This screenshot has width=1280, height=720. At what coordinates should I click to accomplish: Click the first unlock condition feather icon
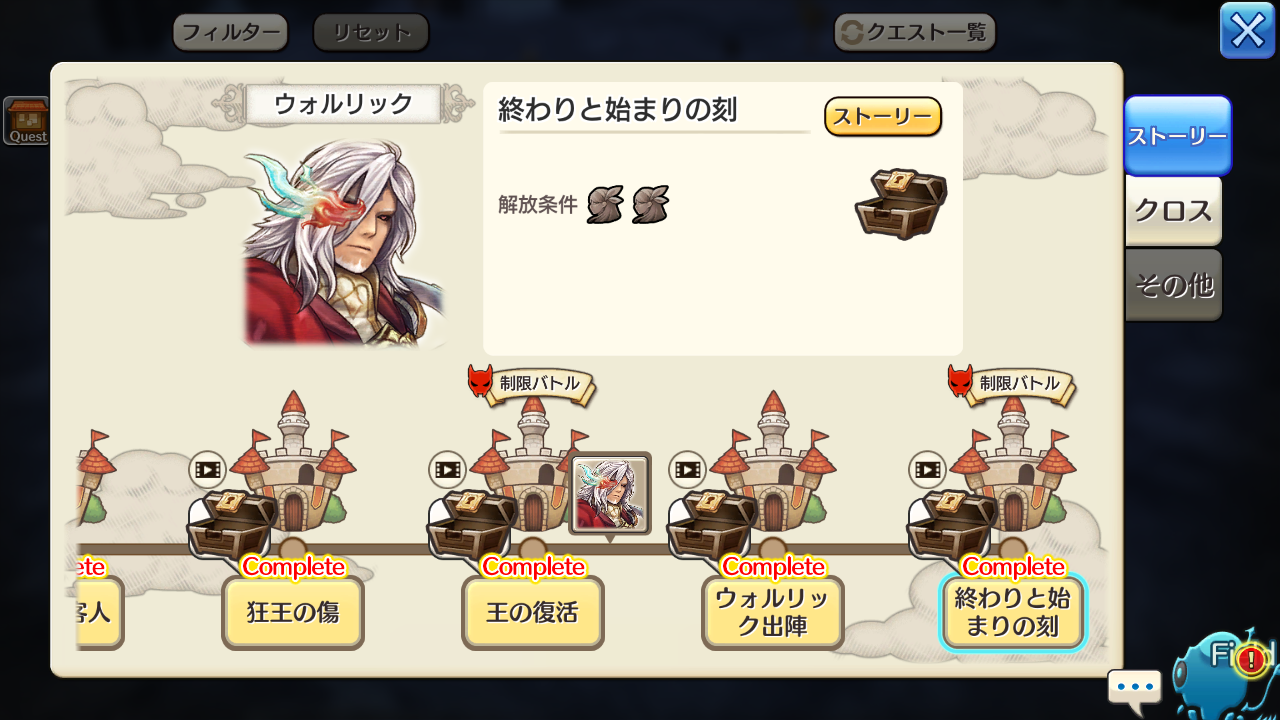[605, 204]
